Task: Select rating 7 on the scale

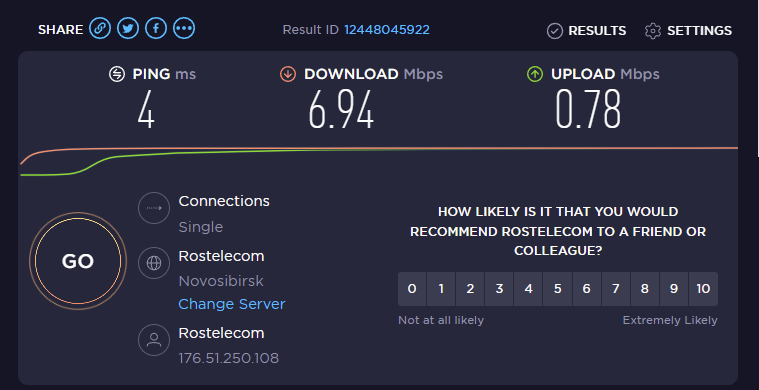Action: point(616,289)
